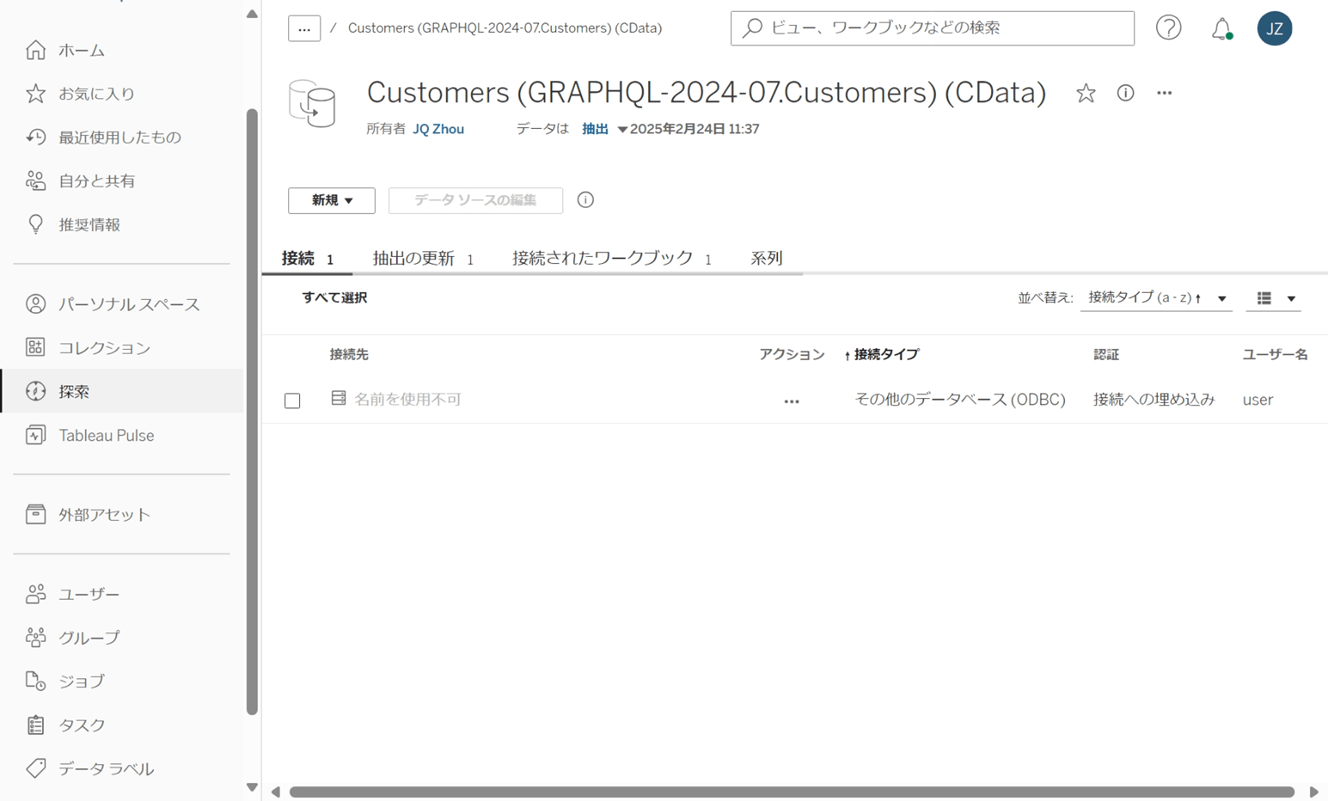The image size is (1328, 801).
Task: Favorite the data source with star icon
Action: coord(1086,93)
